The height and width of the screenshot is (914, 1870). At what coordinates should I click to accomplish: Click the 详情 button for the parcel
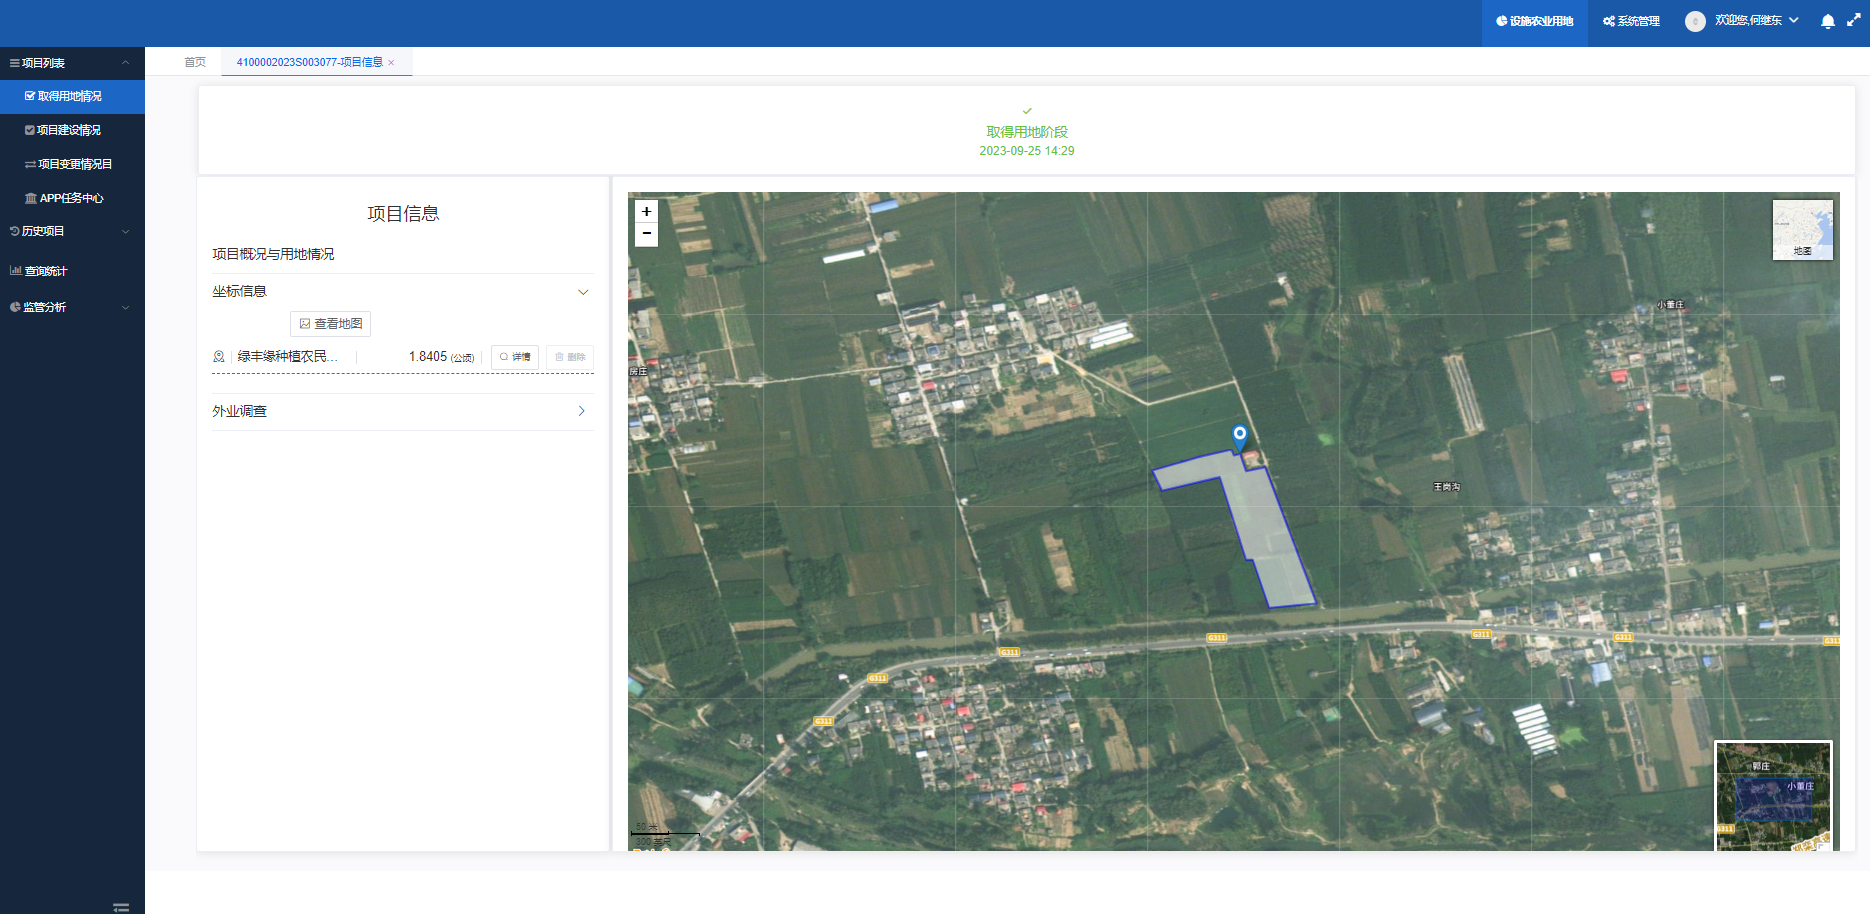click(x=515, y=357)
